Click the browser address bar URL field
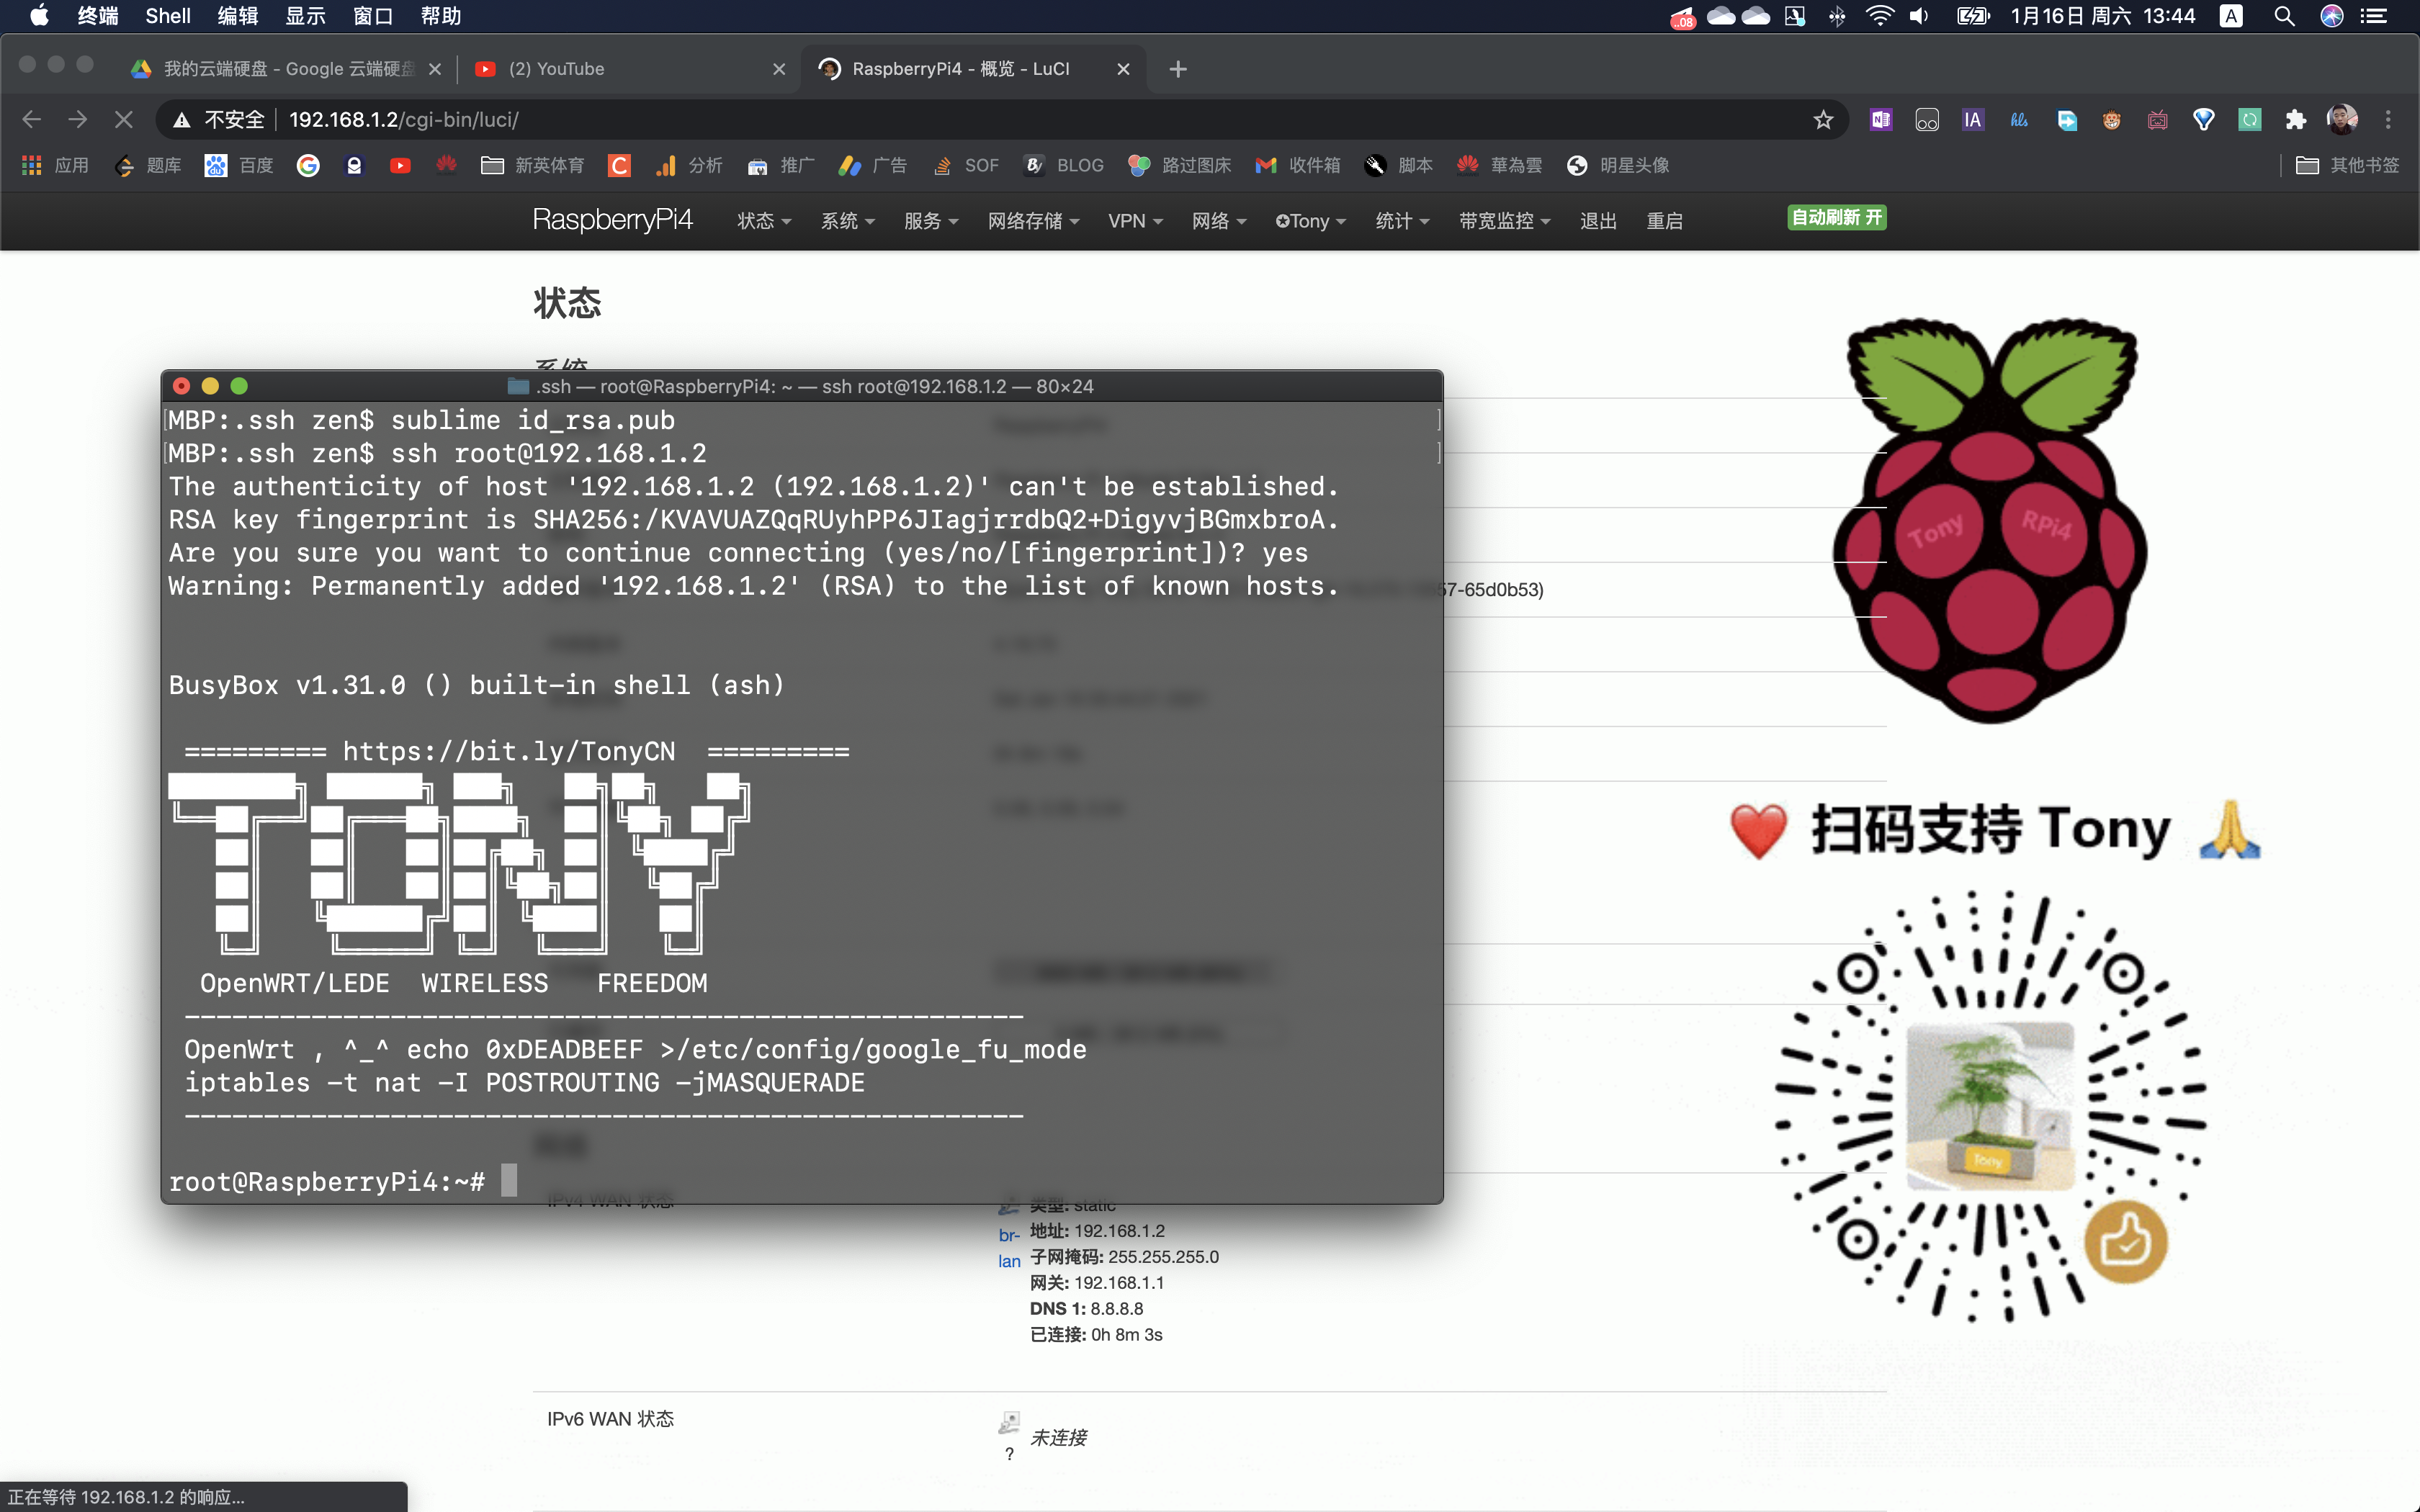 tap(1000, 120)
